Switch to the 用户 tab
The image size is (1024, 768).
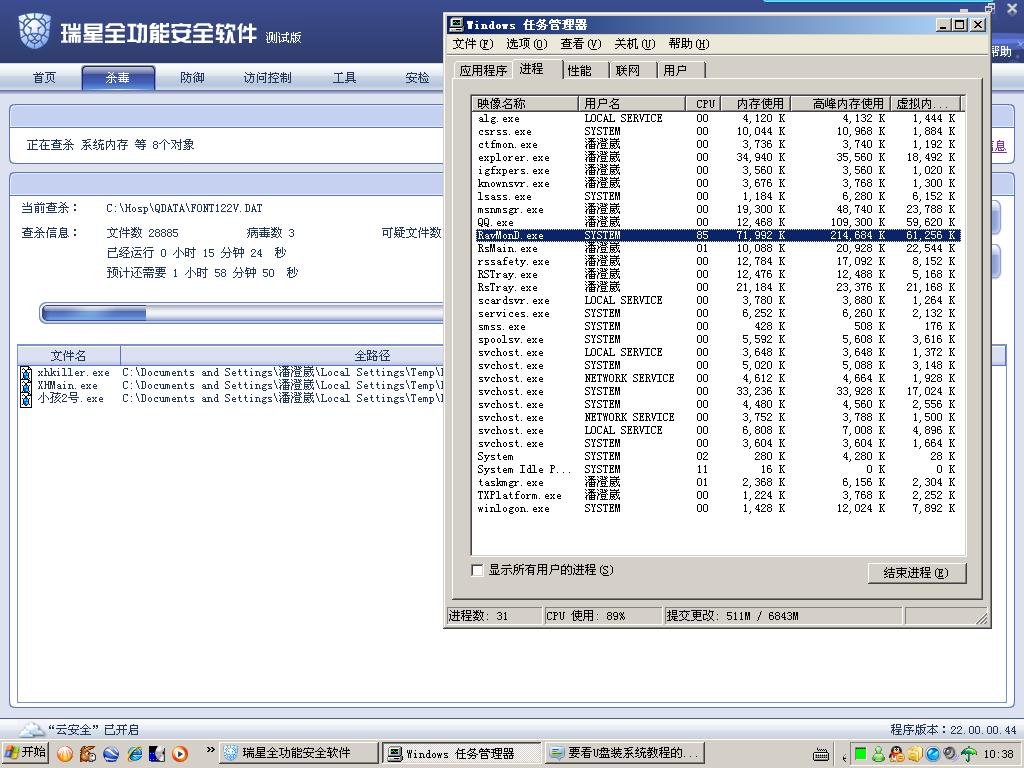[x=680, y=71]
